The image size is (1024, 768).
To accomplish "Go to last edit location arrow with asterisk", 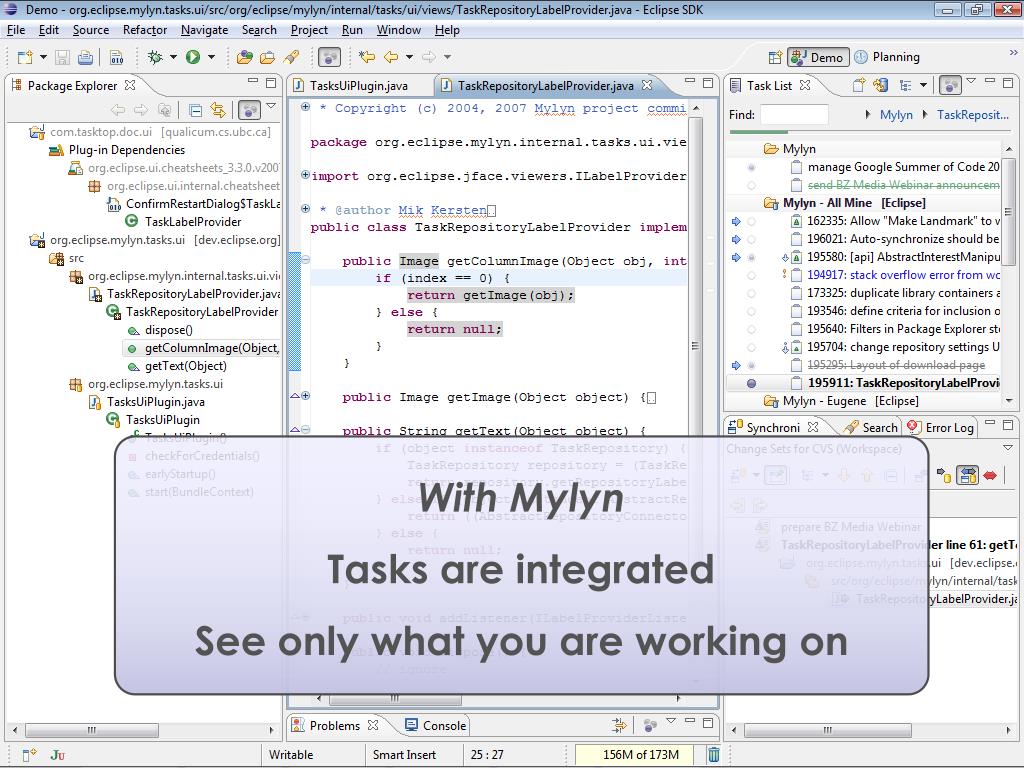I will (367, 57).
